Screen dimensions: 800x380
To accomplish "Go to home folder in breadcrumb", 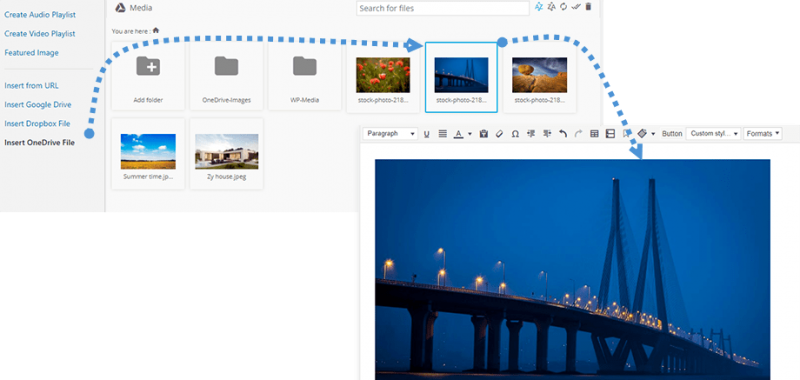I will click(156, 31).
